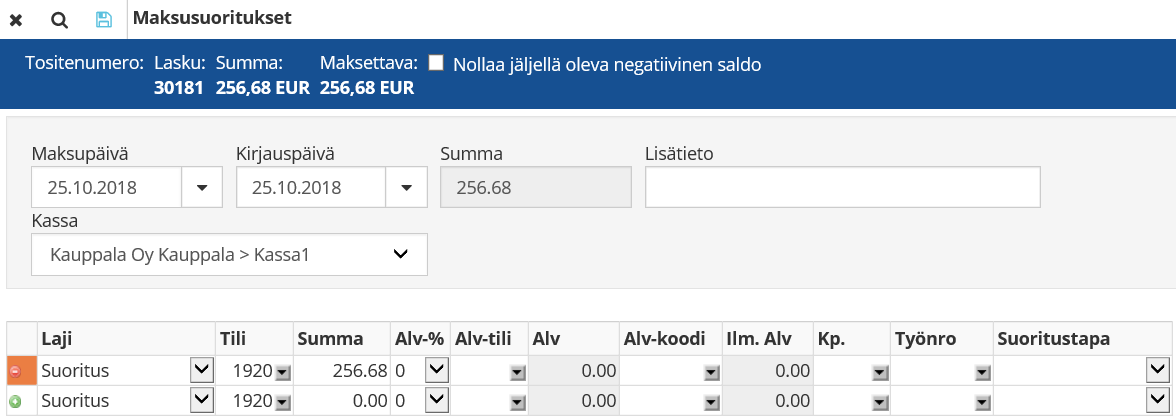This screenshot has height=420, width=1176.
Task: Open Alv-koodi lookup arrow in first row
Action: [x=710, y=372]
